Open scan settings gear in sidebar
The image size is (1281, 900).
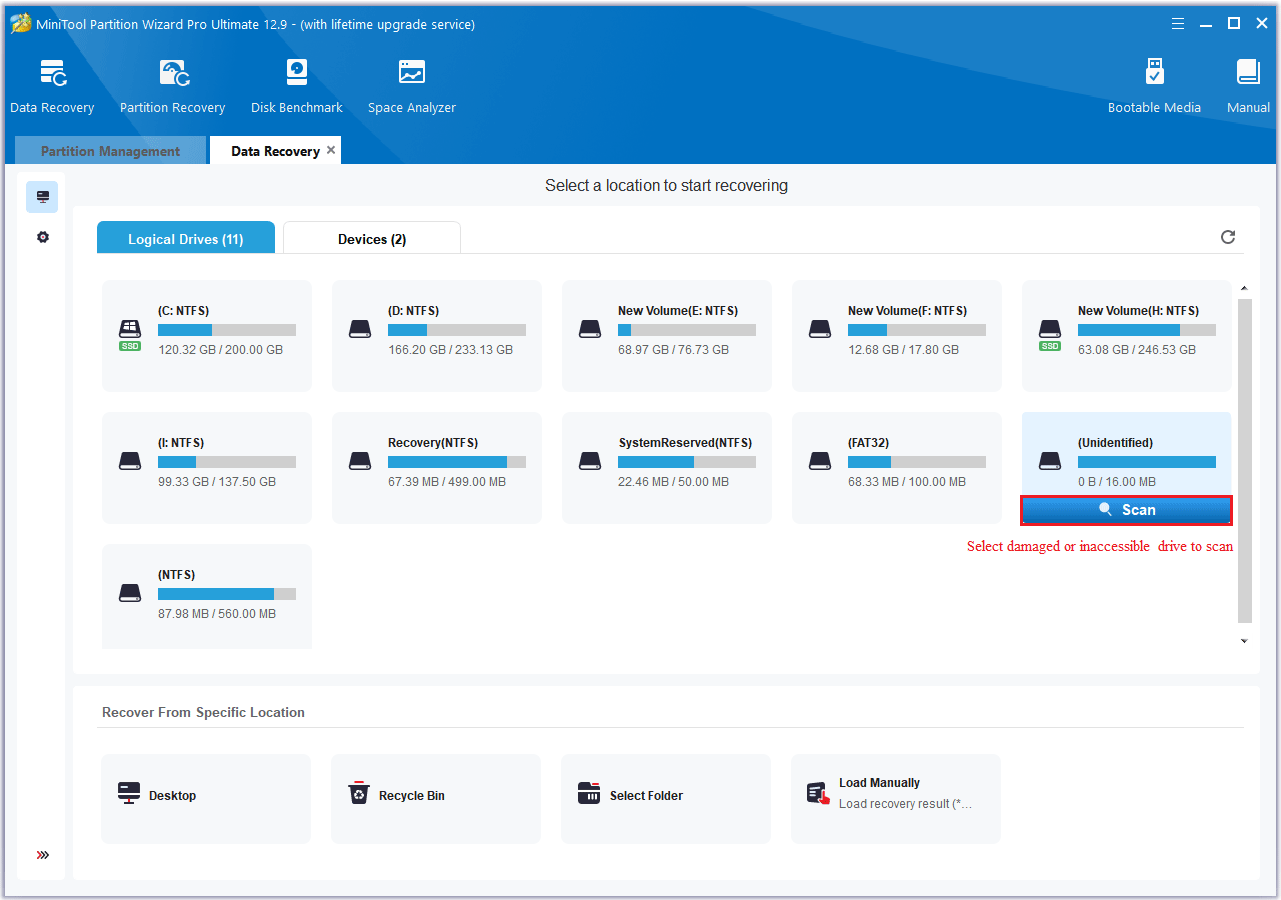43,238
